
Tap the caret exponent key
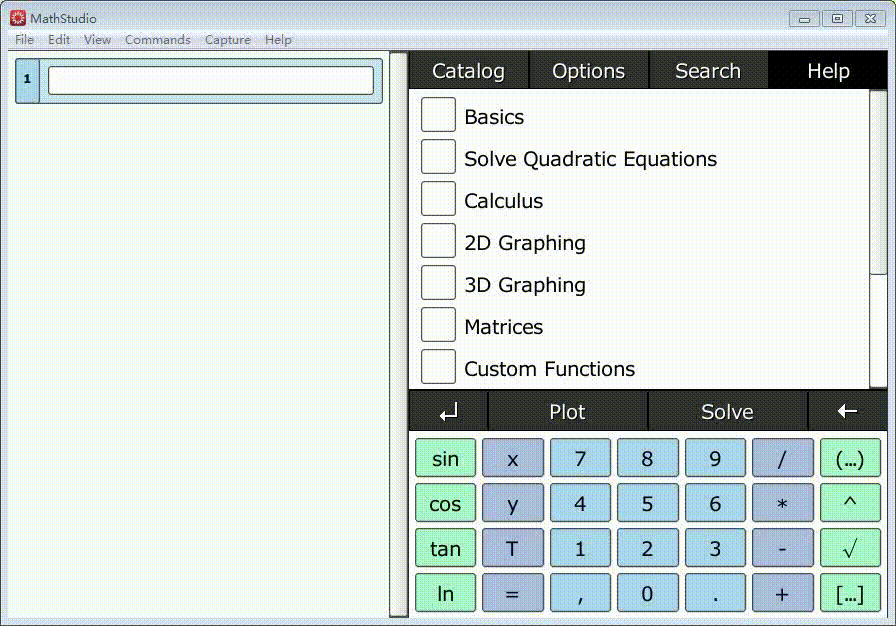(850, 503)
